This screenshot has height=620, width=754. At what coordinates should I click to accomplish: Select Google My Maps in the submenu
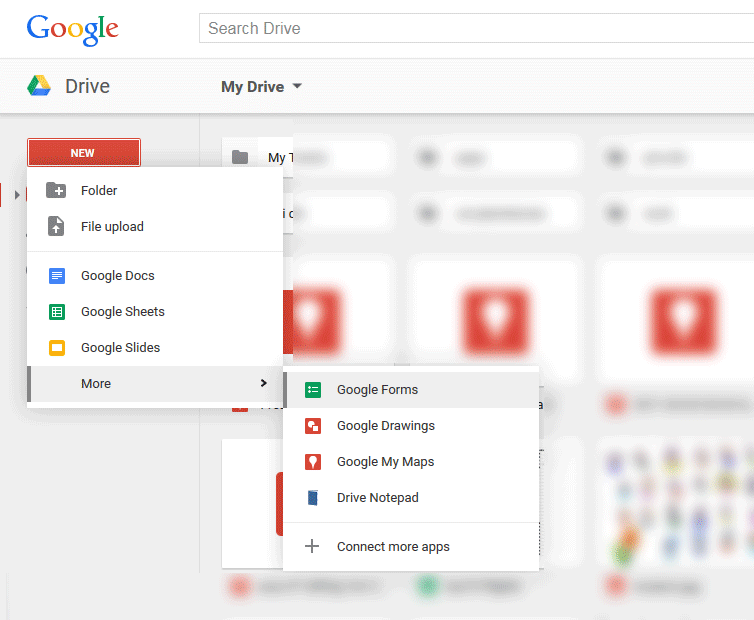(x=411, y=462)
